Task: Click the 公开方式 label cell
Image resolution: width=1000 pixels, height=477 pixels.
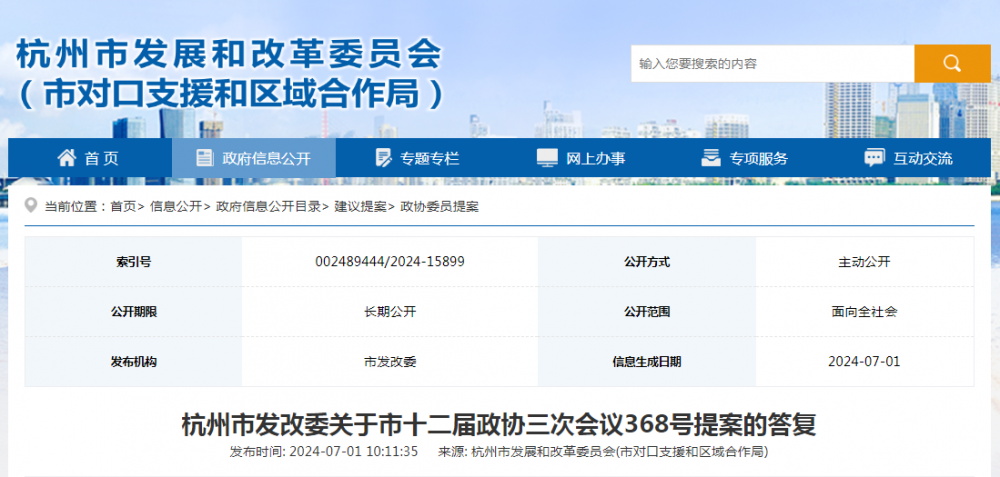Action: click(x=647, y=261)
